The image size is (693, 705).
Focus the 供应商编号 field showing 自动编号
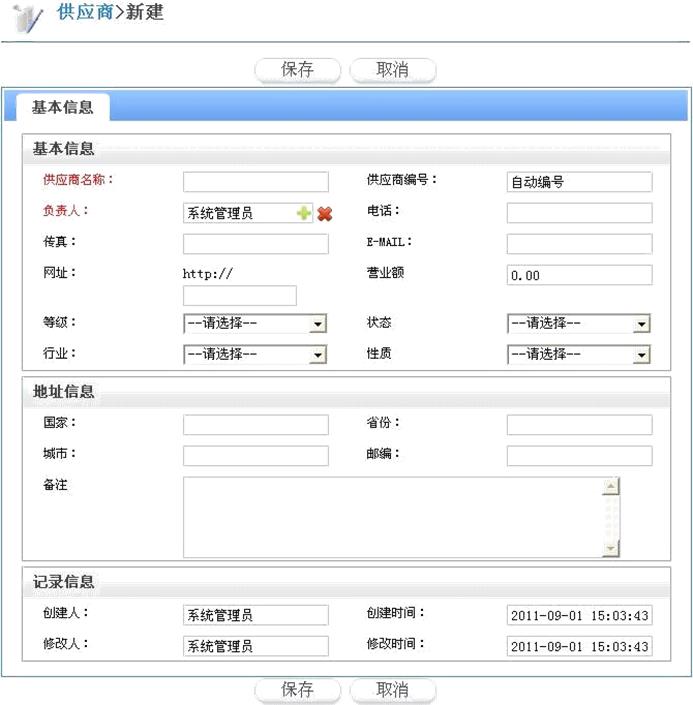pos(579,182)
